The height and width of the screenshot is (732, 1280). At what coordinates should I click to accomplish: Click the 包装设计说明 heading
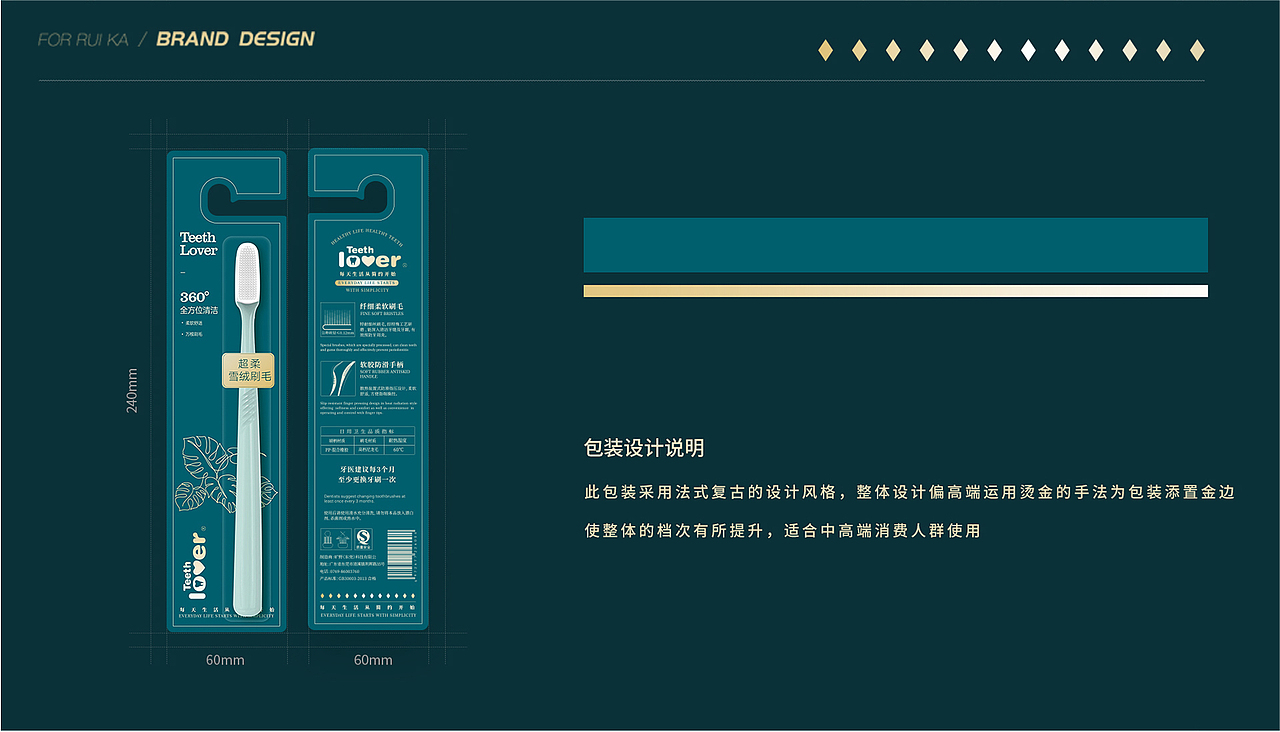pyautogui.click(x=644, y=448)
